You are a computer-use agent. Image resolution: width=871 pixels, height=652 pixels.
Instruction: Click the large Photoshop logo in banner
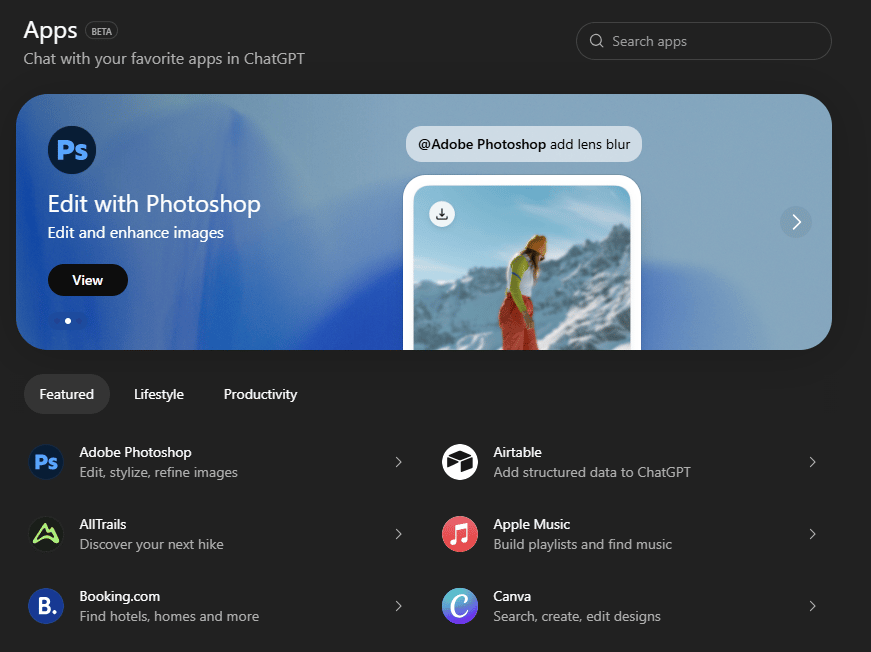pos(72,151)
